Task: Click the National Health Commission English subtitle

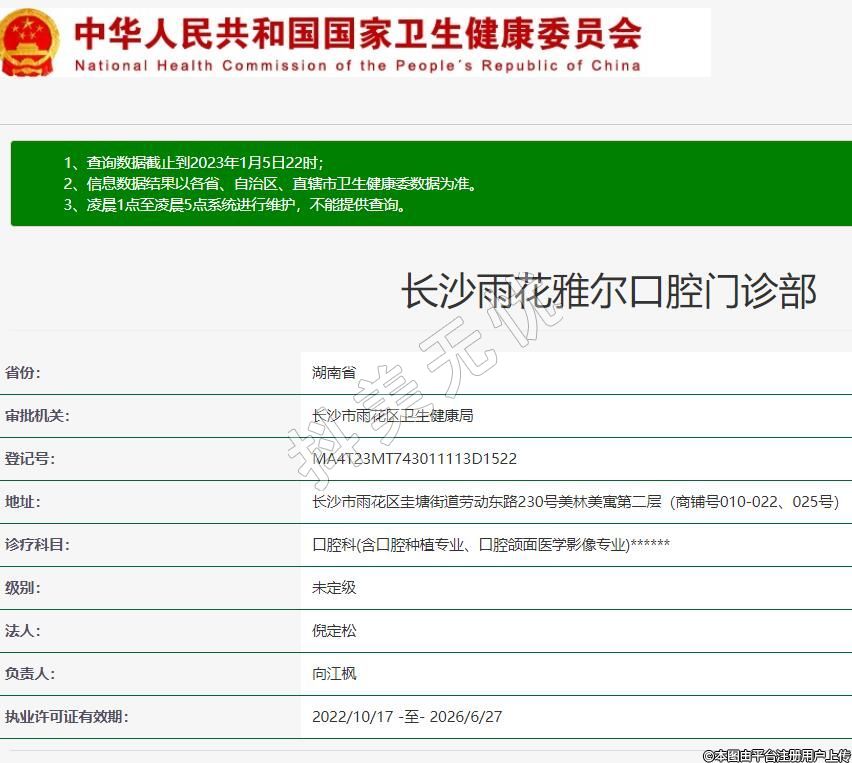Action: 357,66
